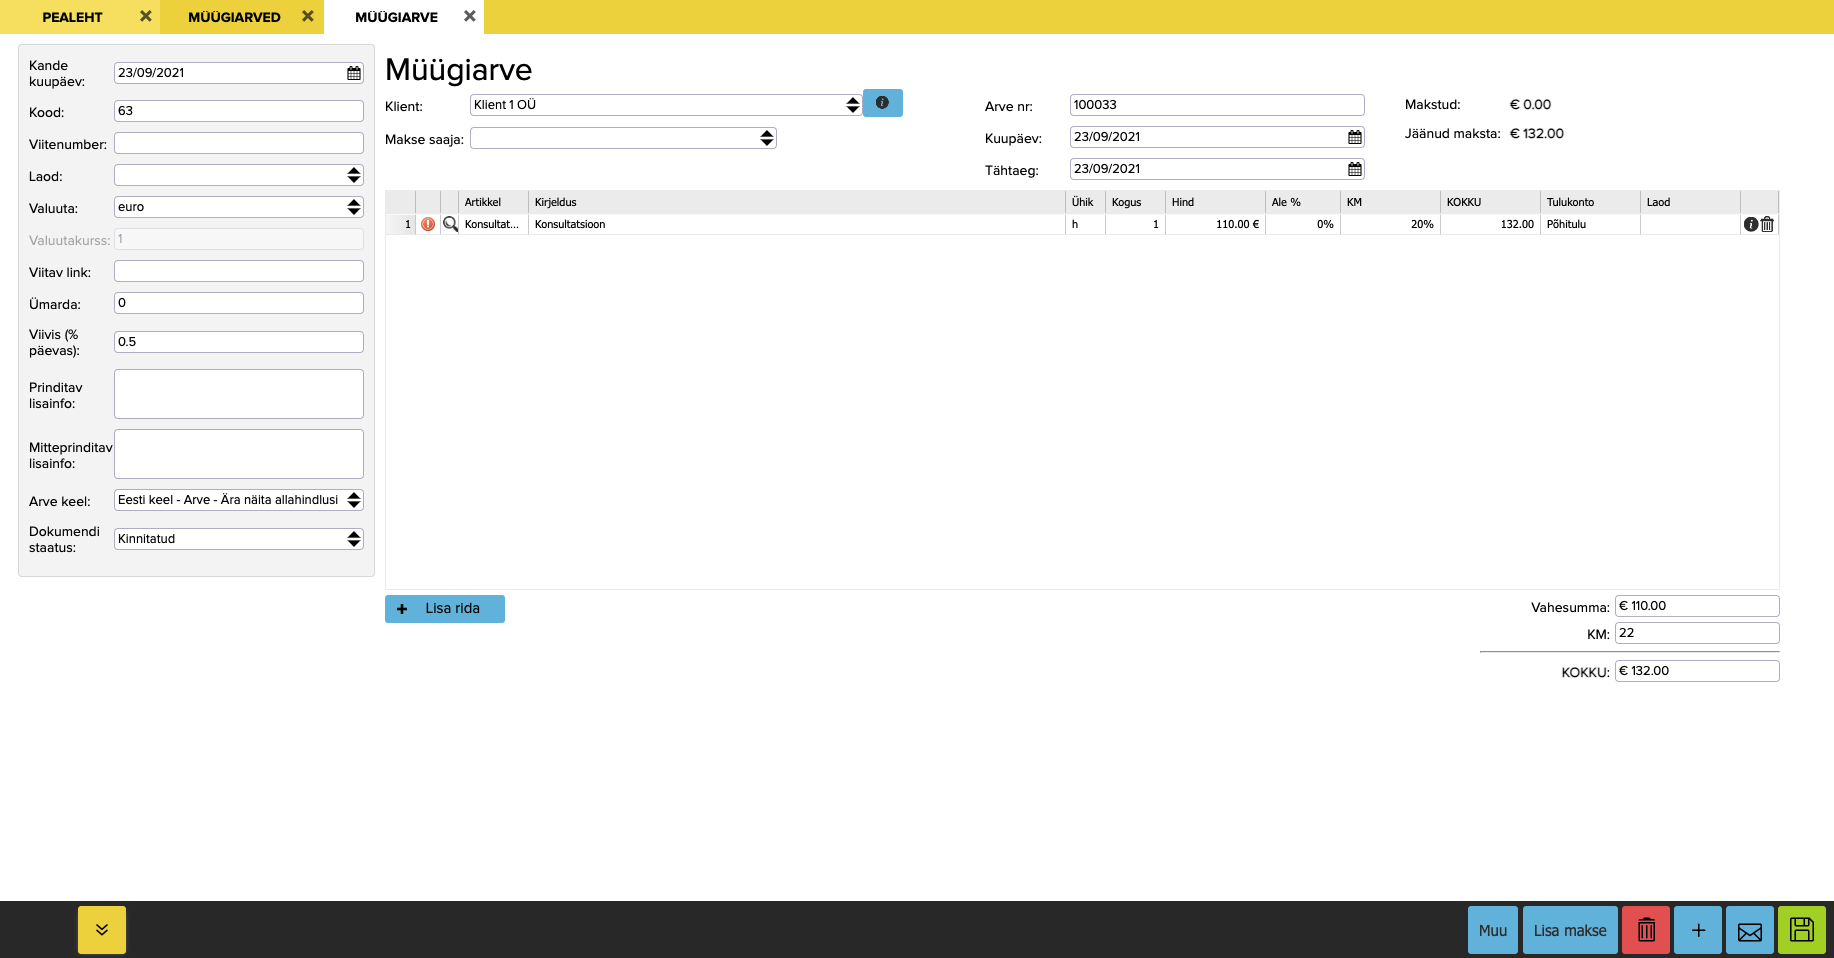Click the Lisa makse button
Screen dimensions: 1834x958
coord(1570,930)
